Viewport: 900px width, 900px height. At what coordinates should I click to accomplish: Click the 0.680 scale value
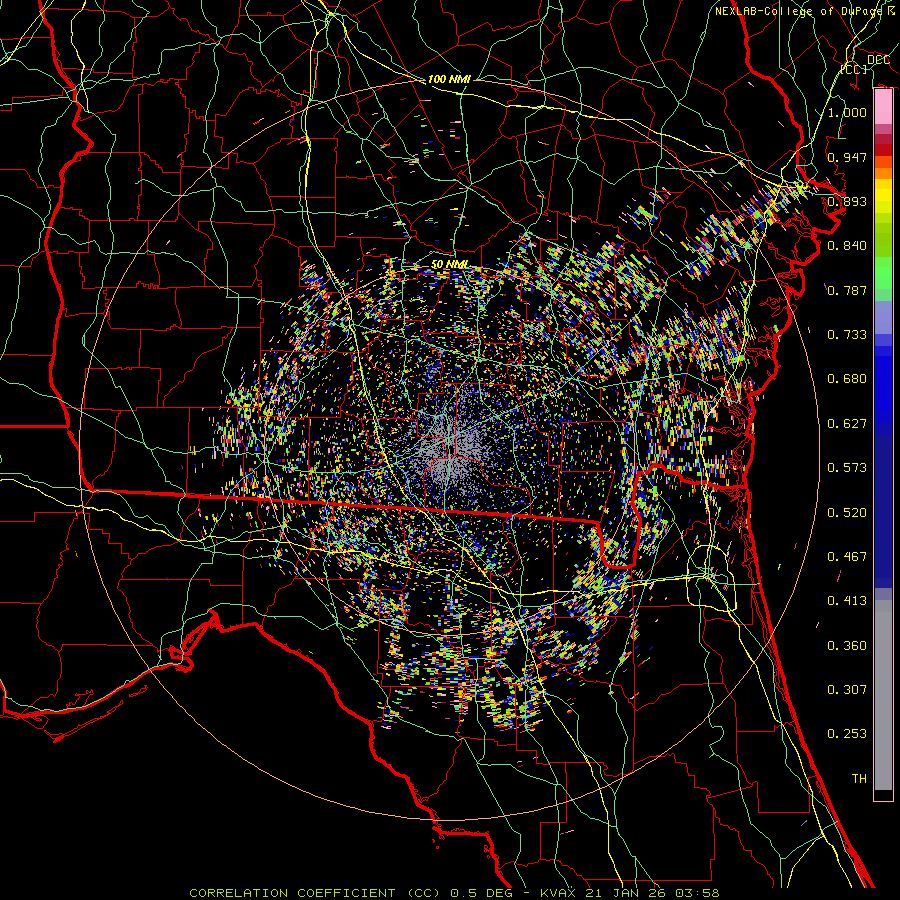coord(847,379)
